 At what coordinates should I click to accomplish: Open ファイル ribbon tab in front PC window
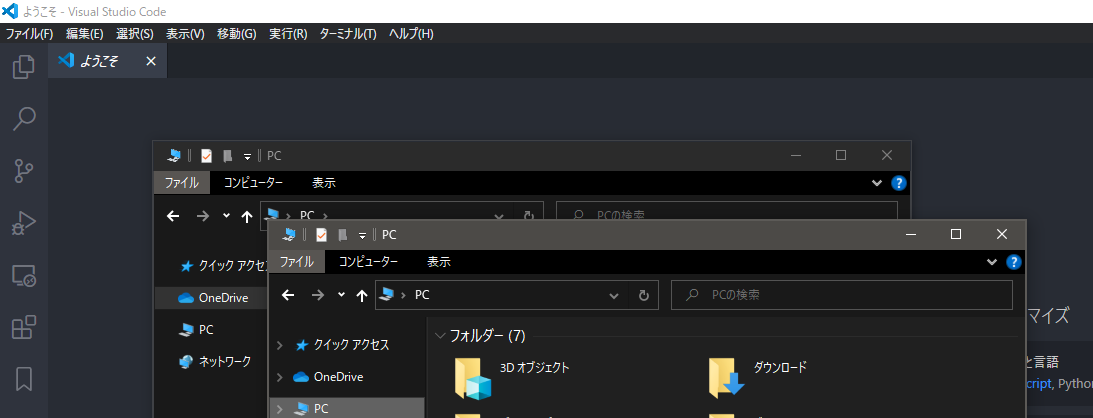[x=297, y=262]
